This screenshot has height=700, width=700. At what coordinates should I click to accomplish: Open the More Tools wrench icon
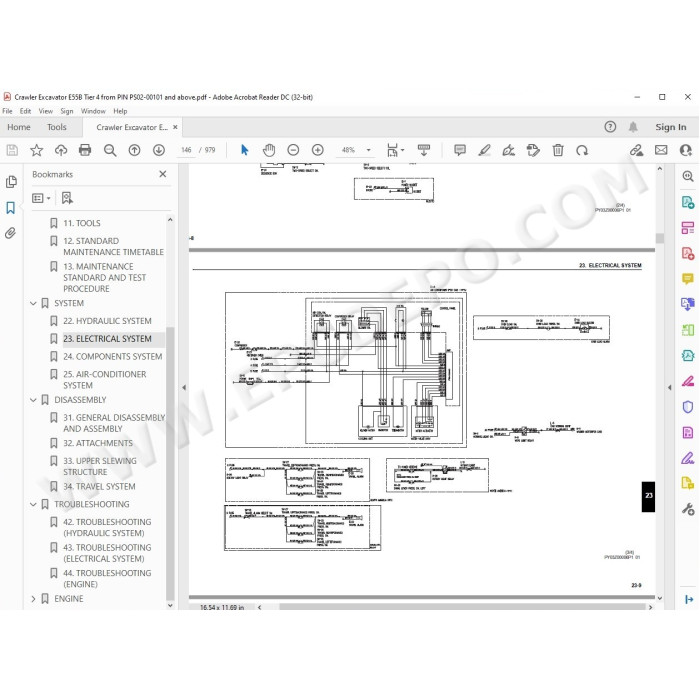point(688,509)
